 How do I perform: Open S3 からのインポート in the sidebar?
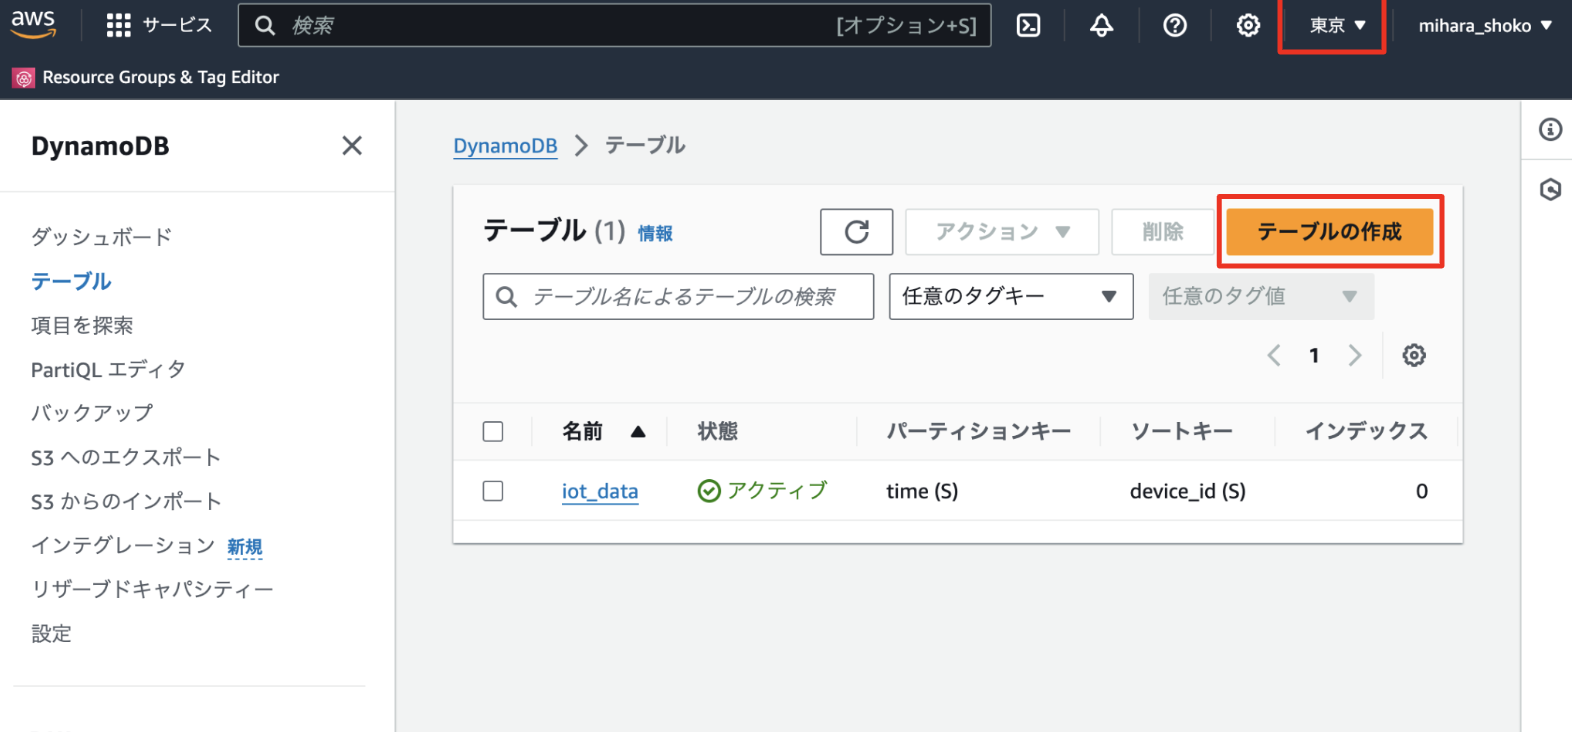coord(126,501)
